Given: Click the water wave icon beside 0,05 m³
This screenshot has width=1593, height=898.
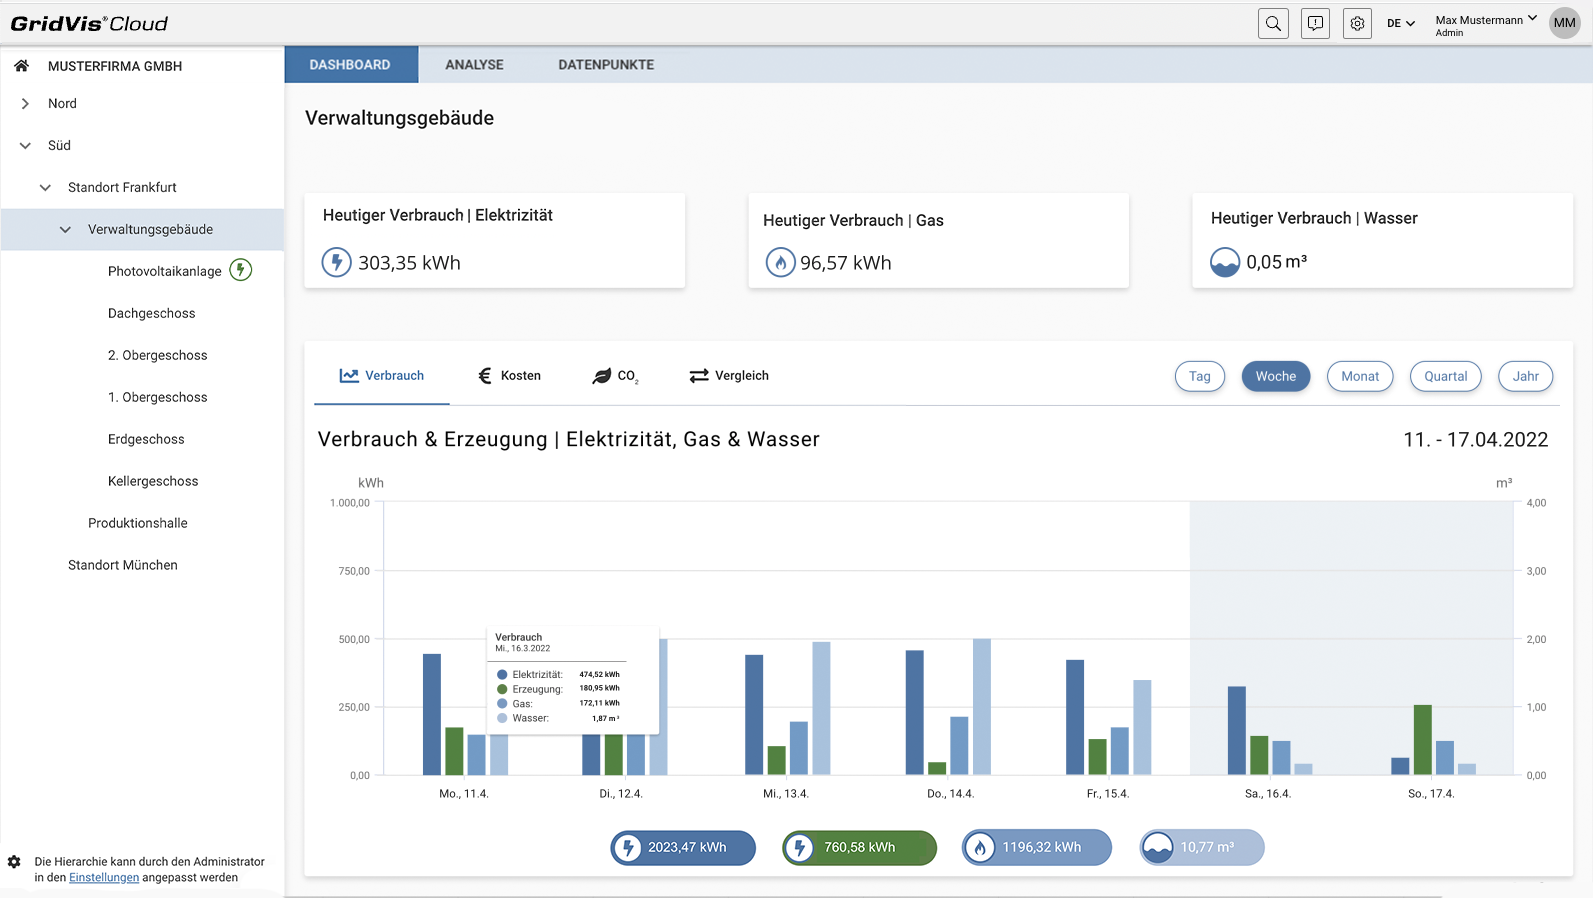Looking at the screenshot, I should tap(1225, 262).
